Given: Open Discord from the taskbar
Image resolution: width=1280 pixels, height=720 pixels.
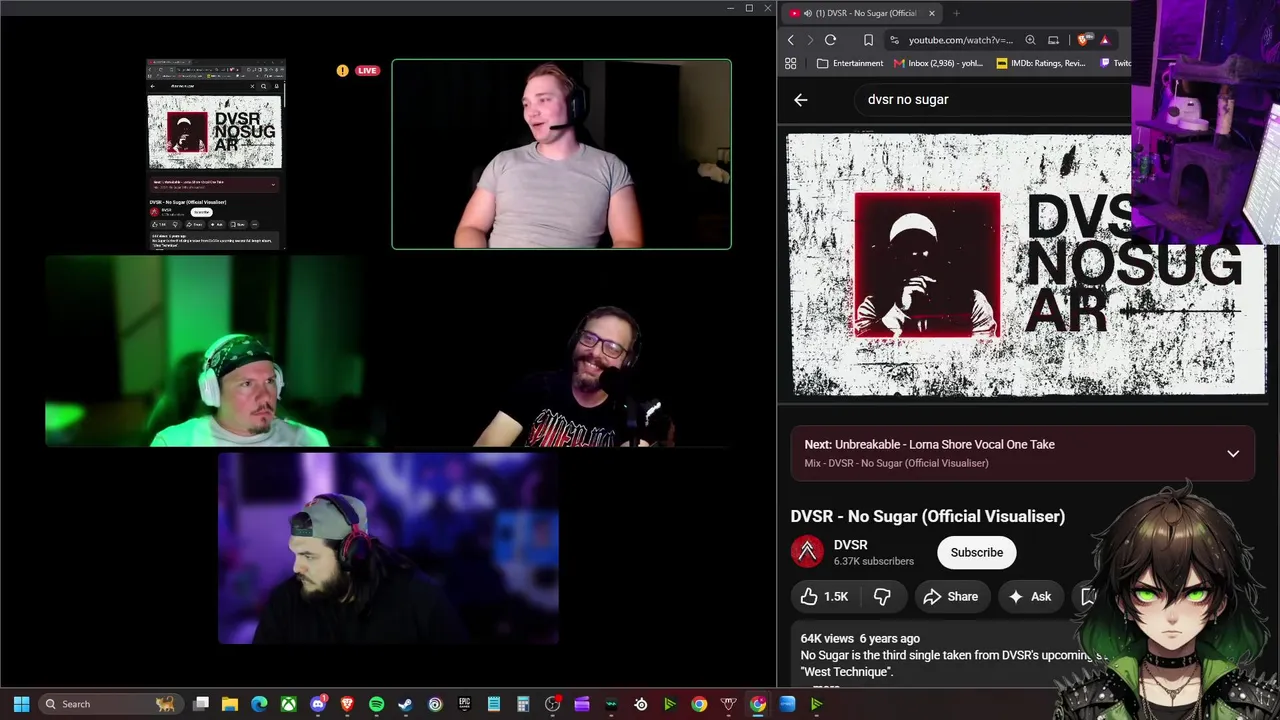Looking at the screenshot, I should coord(318,704).
